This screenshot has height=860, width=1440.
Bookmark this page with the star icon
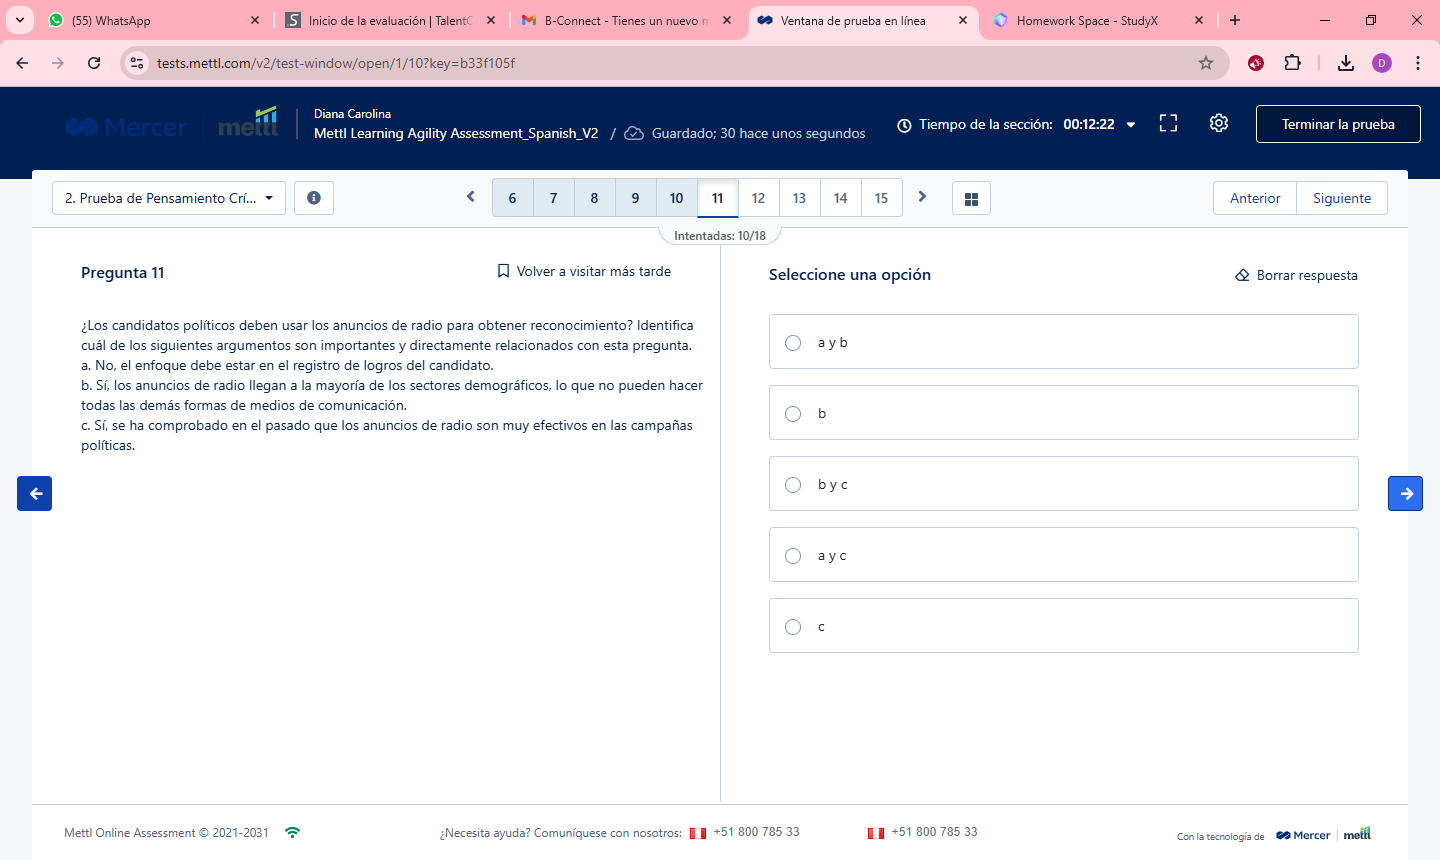pos(1206,63)
